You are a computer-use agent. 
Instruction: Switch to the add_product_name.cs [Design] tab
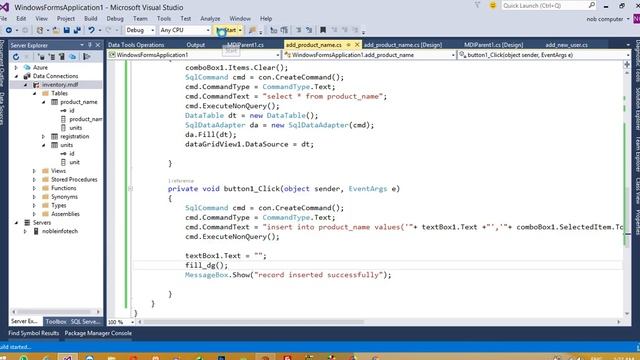coord(402,45)
